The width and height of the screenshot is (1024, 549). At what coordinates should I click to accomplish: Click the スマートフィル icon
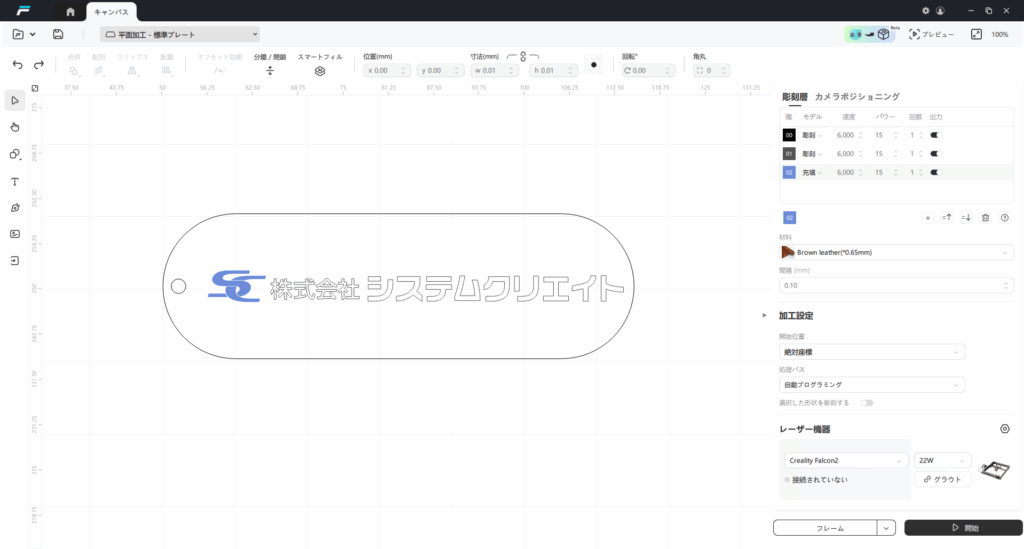320,71
